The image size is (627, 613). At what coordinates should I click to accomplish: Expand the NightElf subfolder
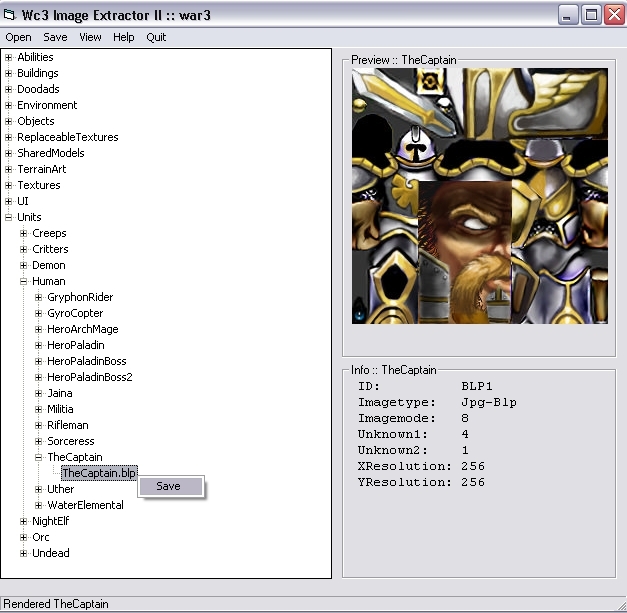[x=24, y=521]
